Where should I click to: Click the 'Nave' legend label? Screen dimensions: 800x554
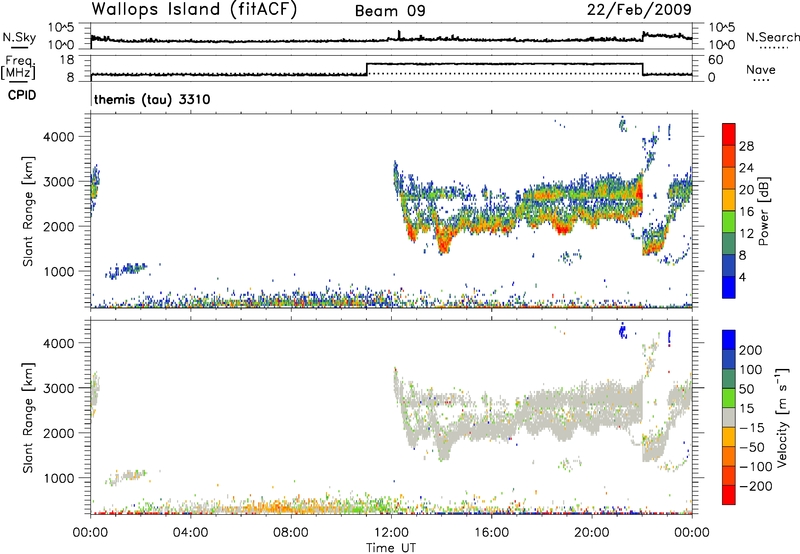point(760,69)
